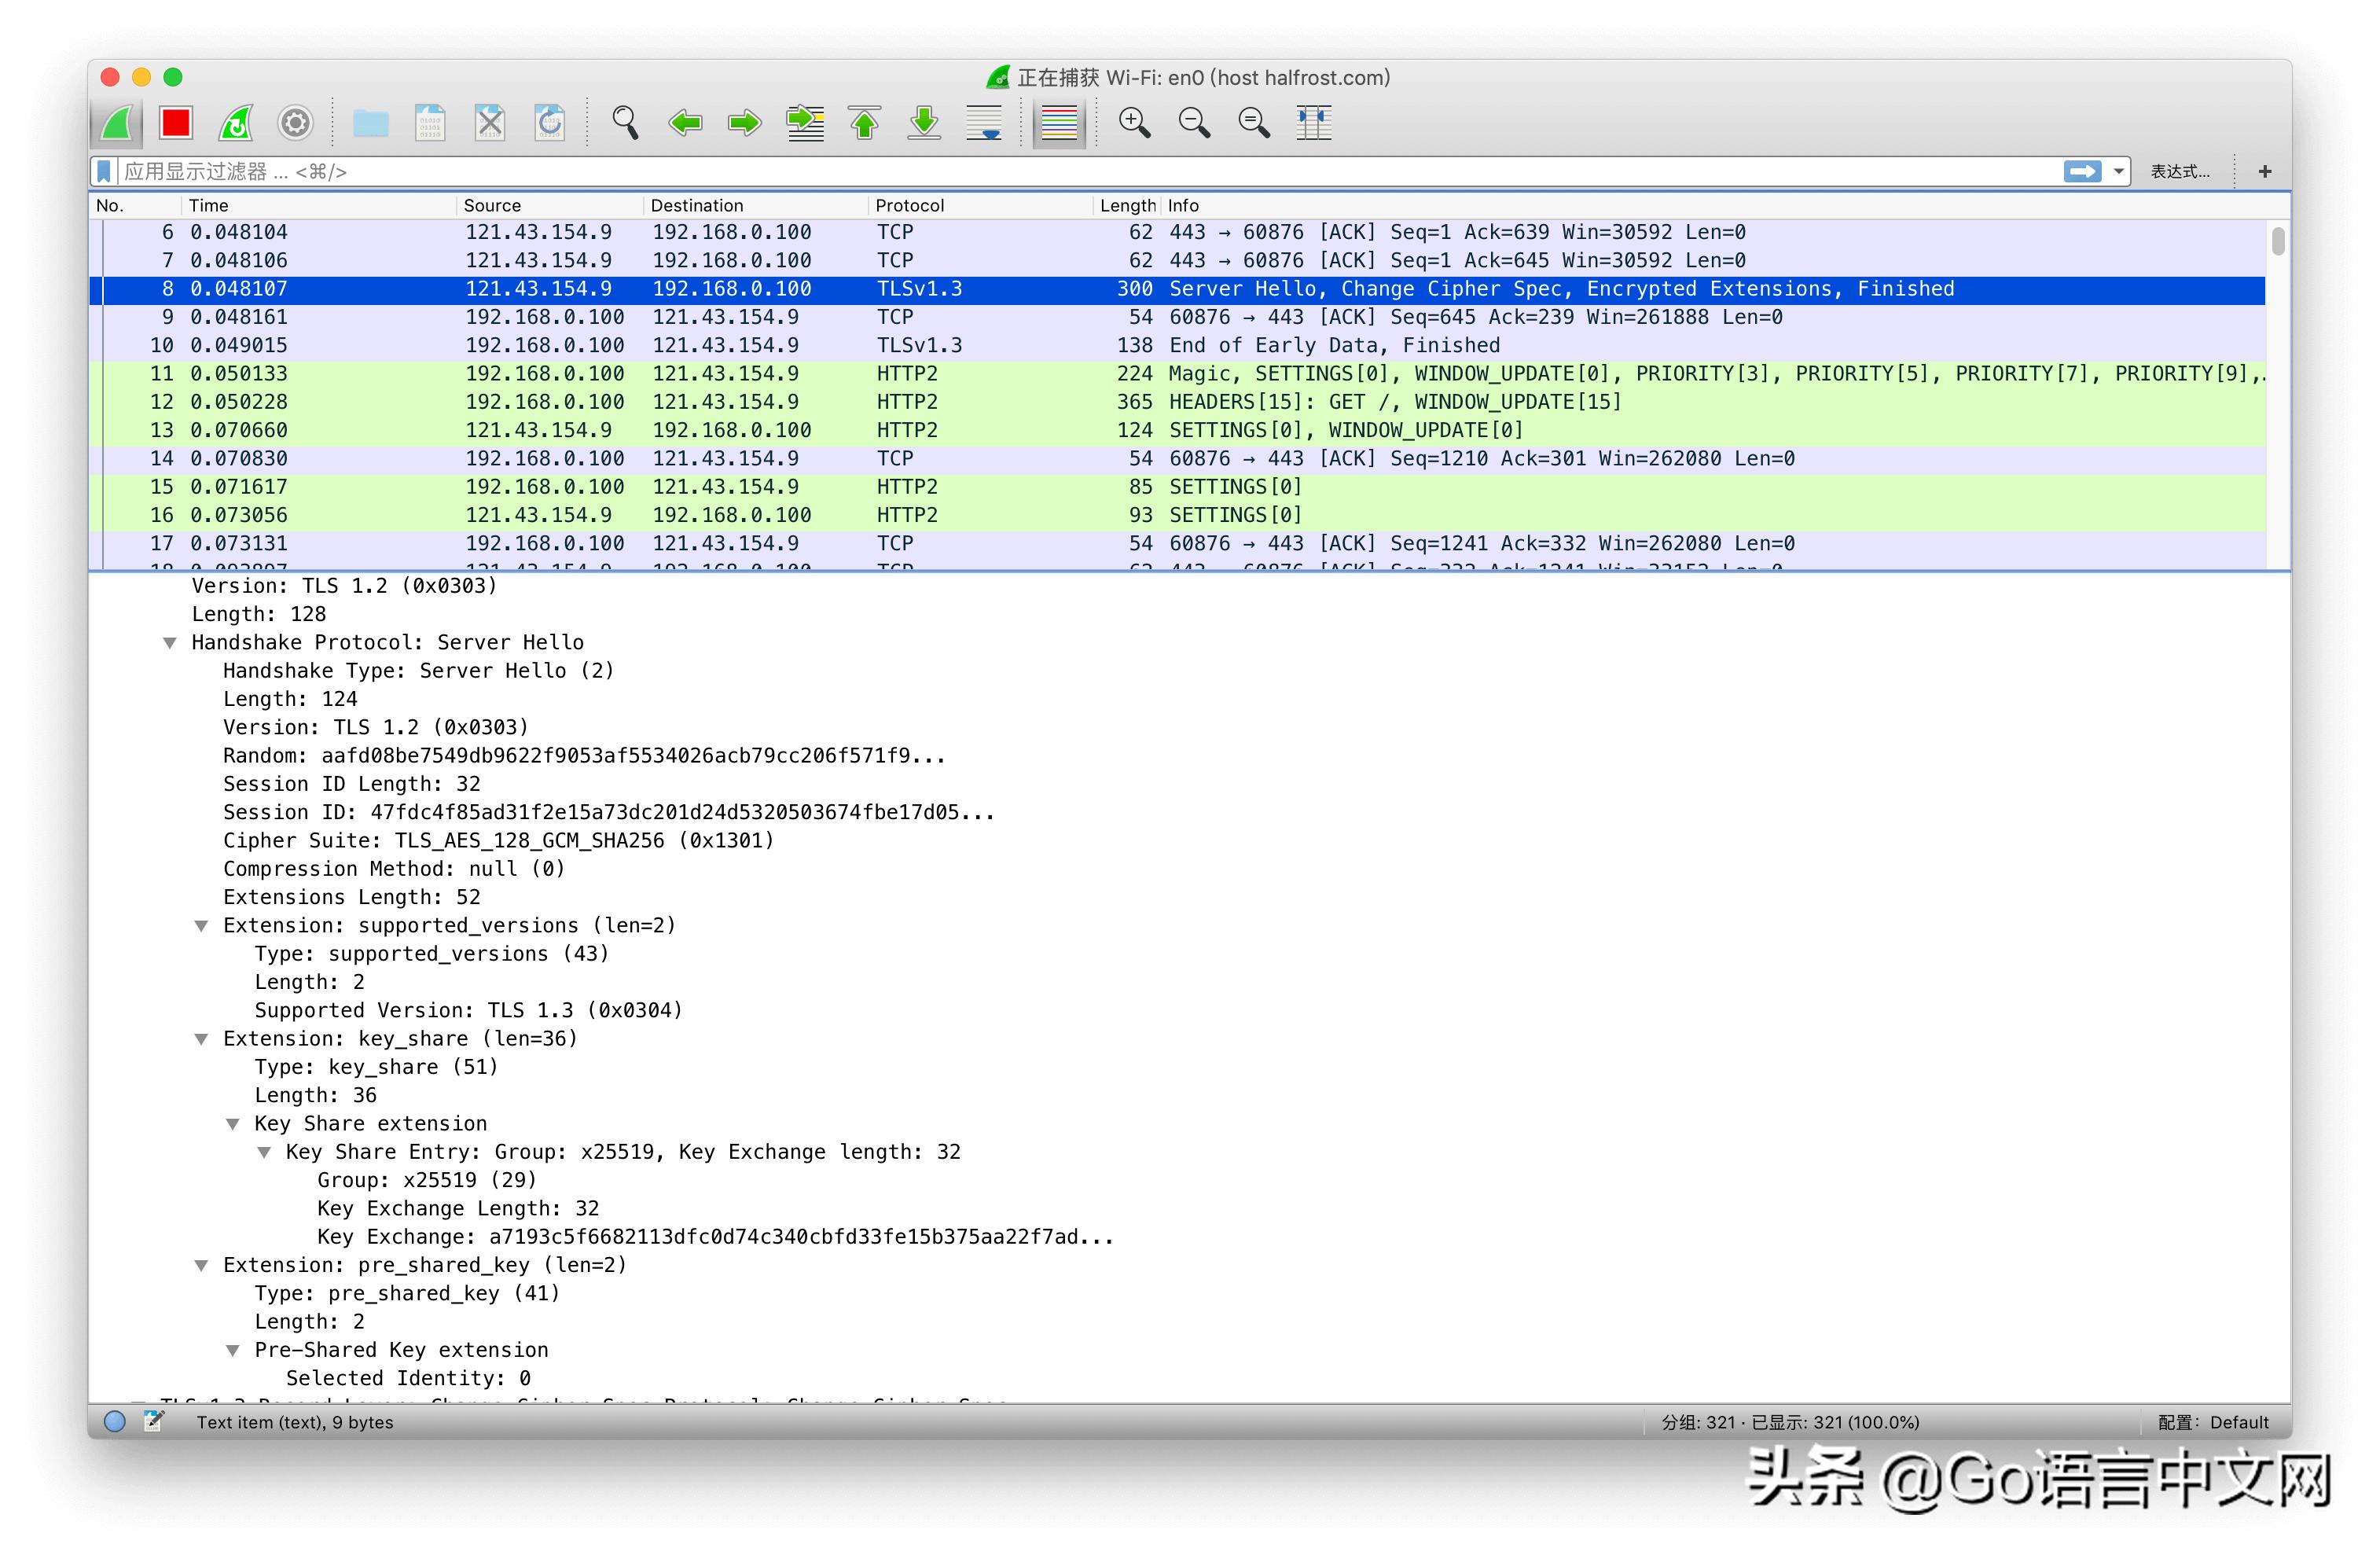
Task: Open capture options gear icon
Action: (295, 123)
